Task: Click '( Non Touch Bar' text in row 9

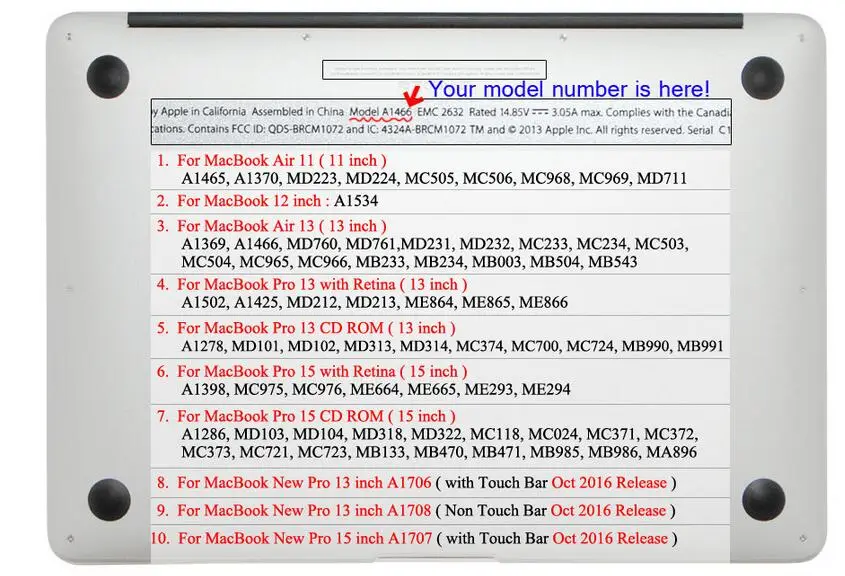Action: [491, 511]
